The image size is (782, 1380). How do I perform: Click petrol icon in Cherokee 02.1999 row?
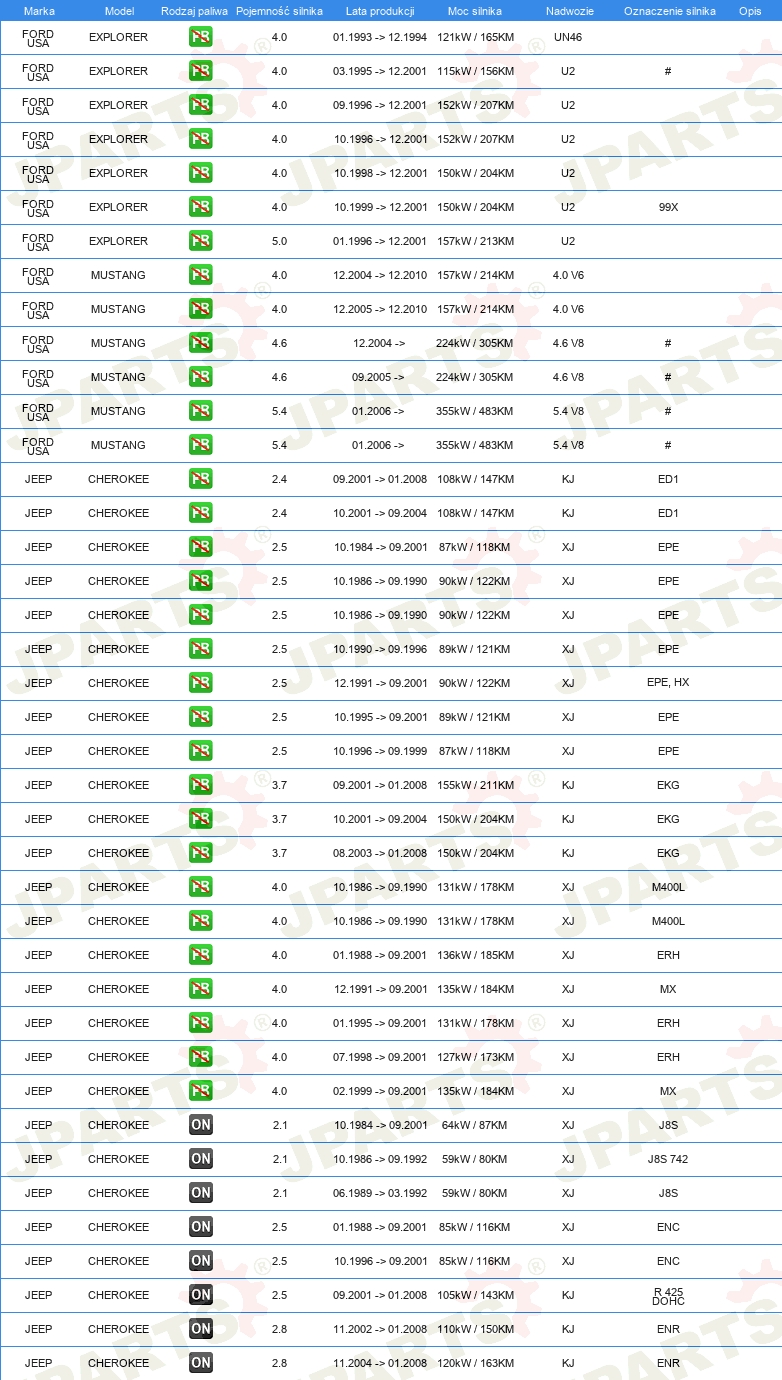[200, 1091]
